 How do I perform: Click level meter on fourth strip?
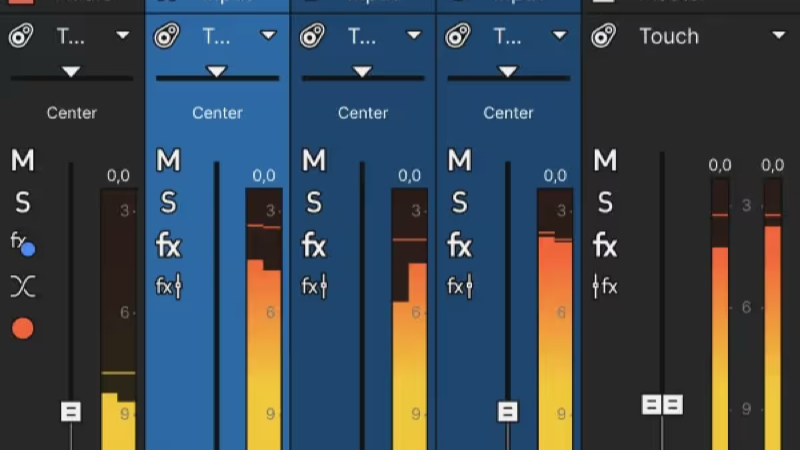[555, 319]
